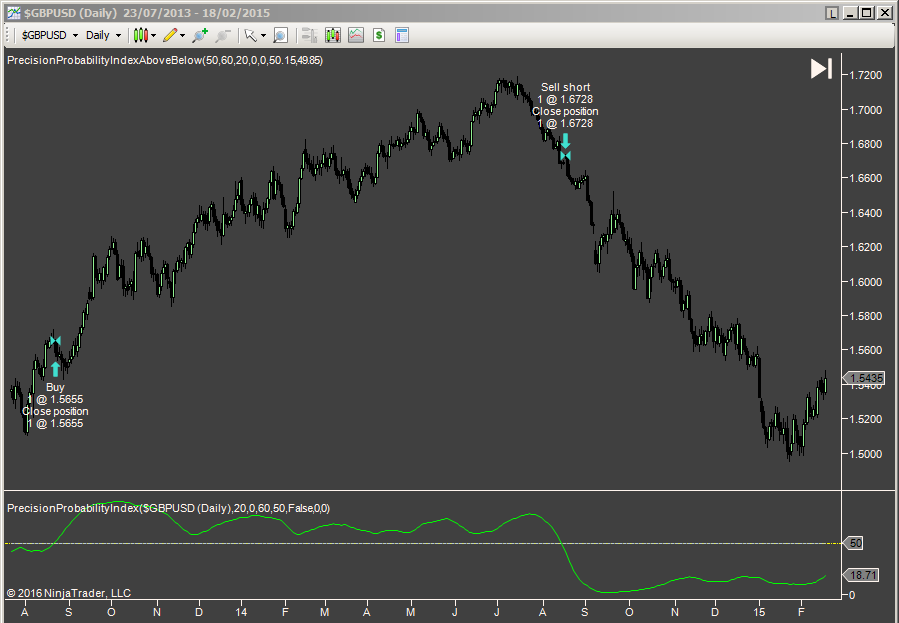The height and width of the screenshot is (623, 899).
Task: Click the Sell short down-arrow marker
Action: [565, 140]
